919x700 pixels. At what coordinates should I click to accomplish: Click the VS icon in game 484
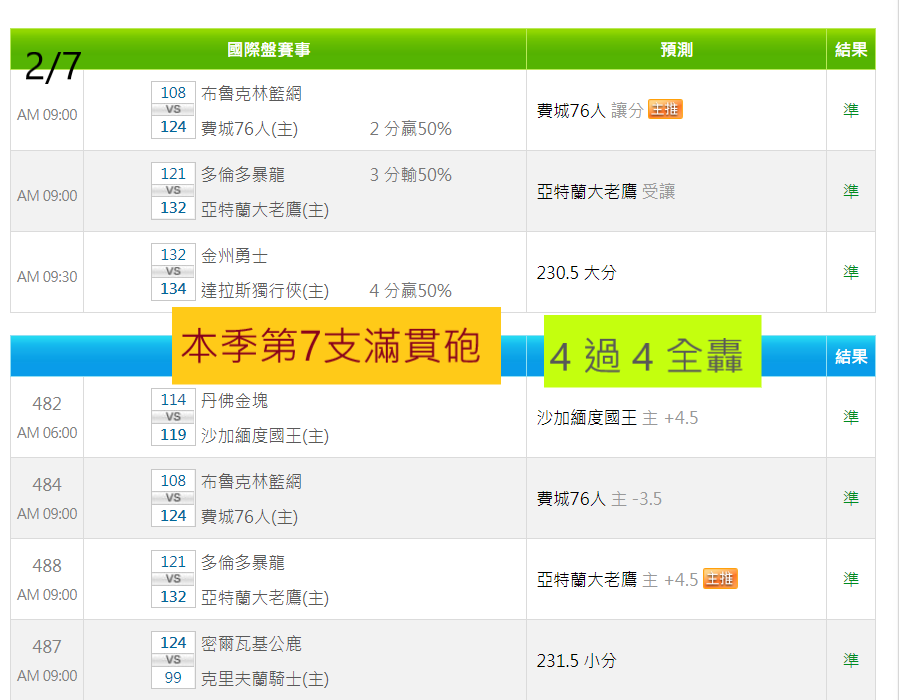tap(173, 498)
